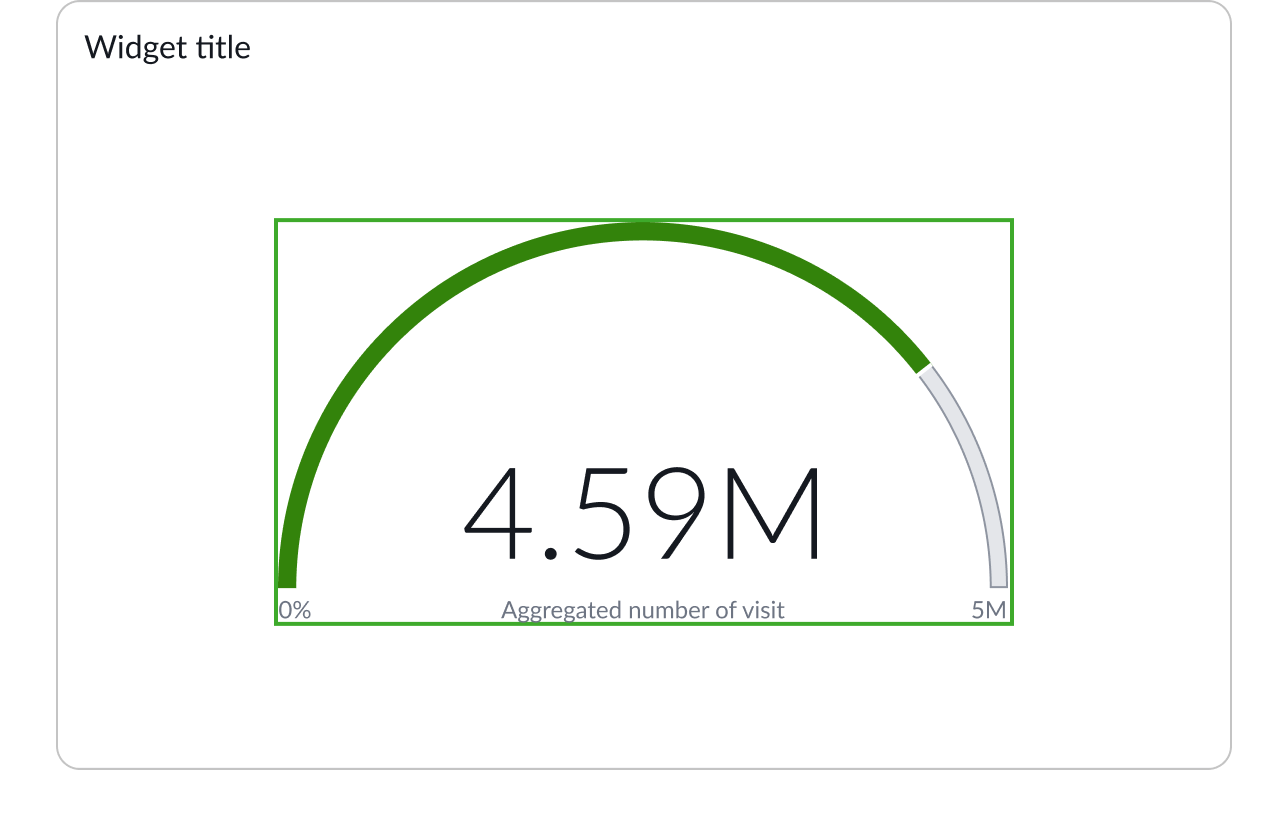The image size is (1288, 818).
Task: Click the top of the gauge arc
Action: 645,230
